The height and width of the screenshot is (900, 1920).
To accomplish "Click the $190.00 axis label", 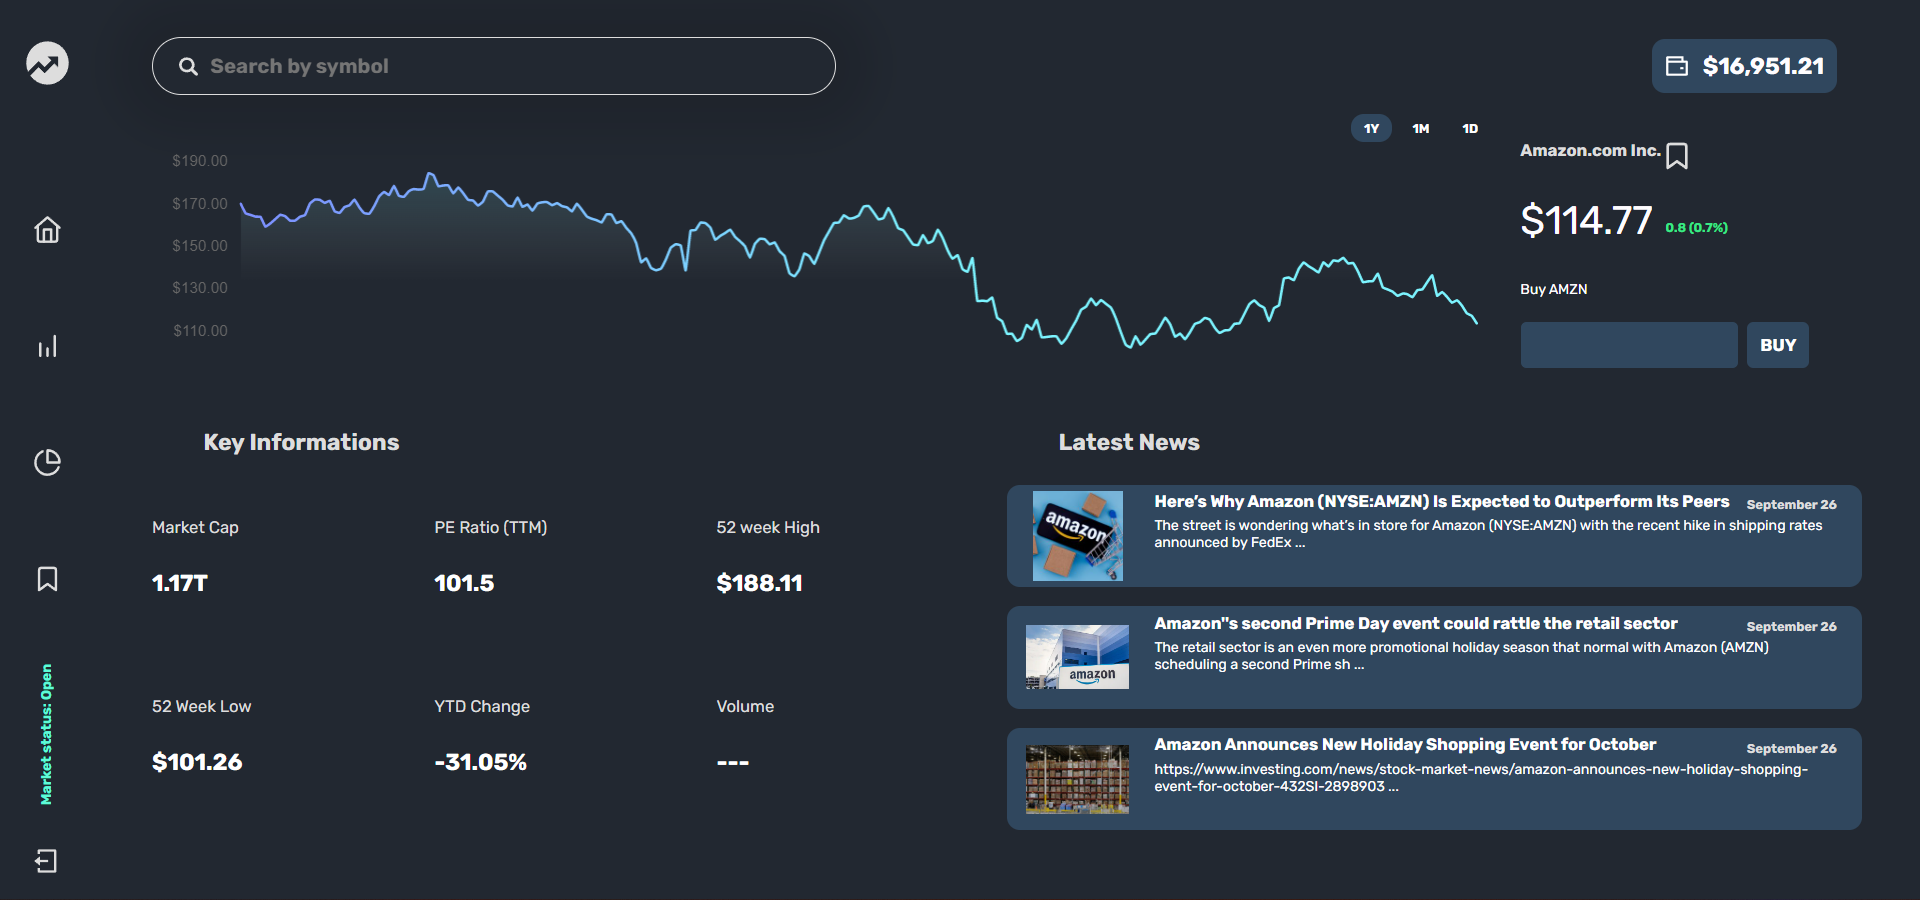I will click(200, 161).
